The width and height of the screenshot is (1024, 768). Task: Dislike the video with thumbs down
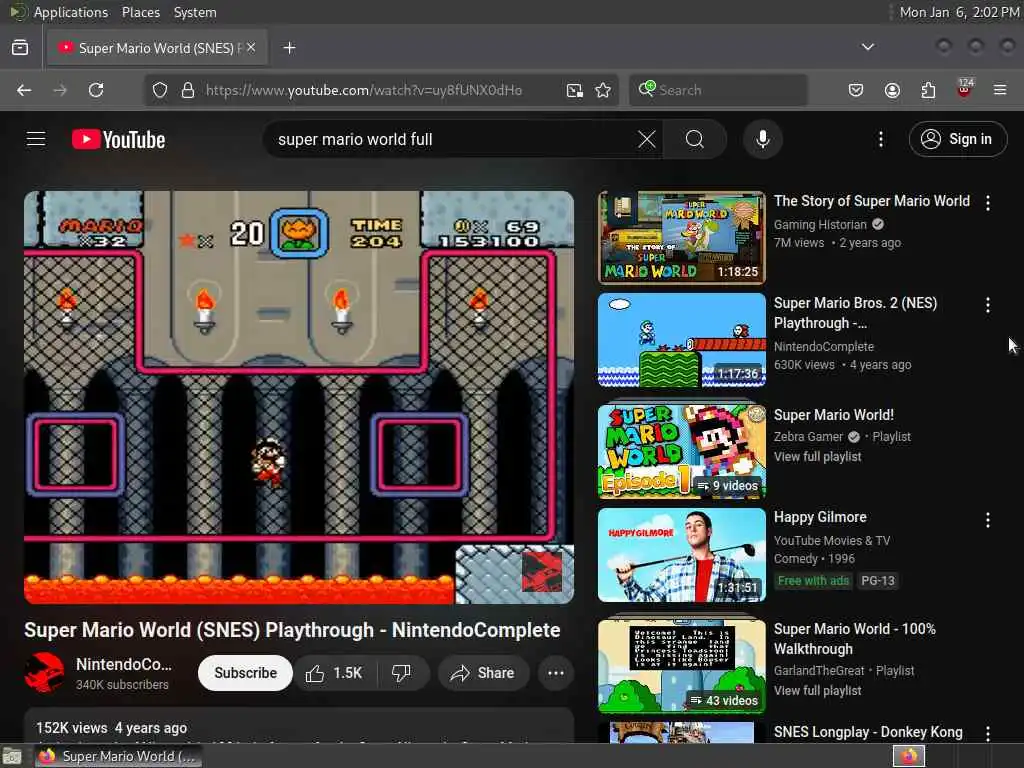(x=402, y=673)
